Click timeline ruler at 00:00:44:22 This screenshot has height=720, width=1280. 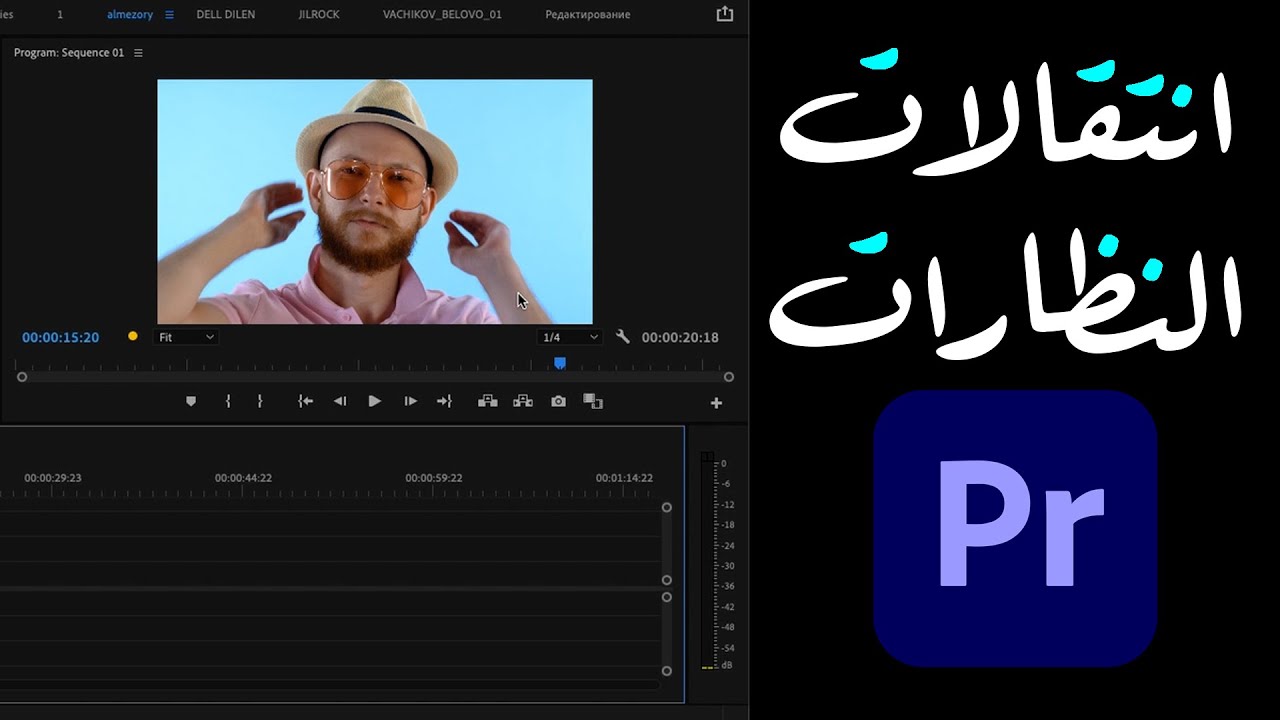click(243, 478)
